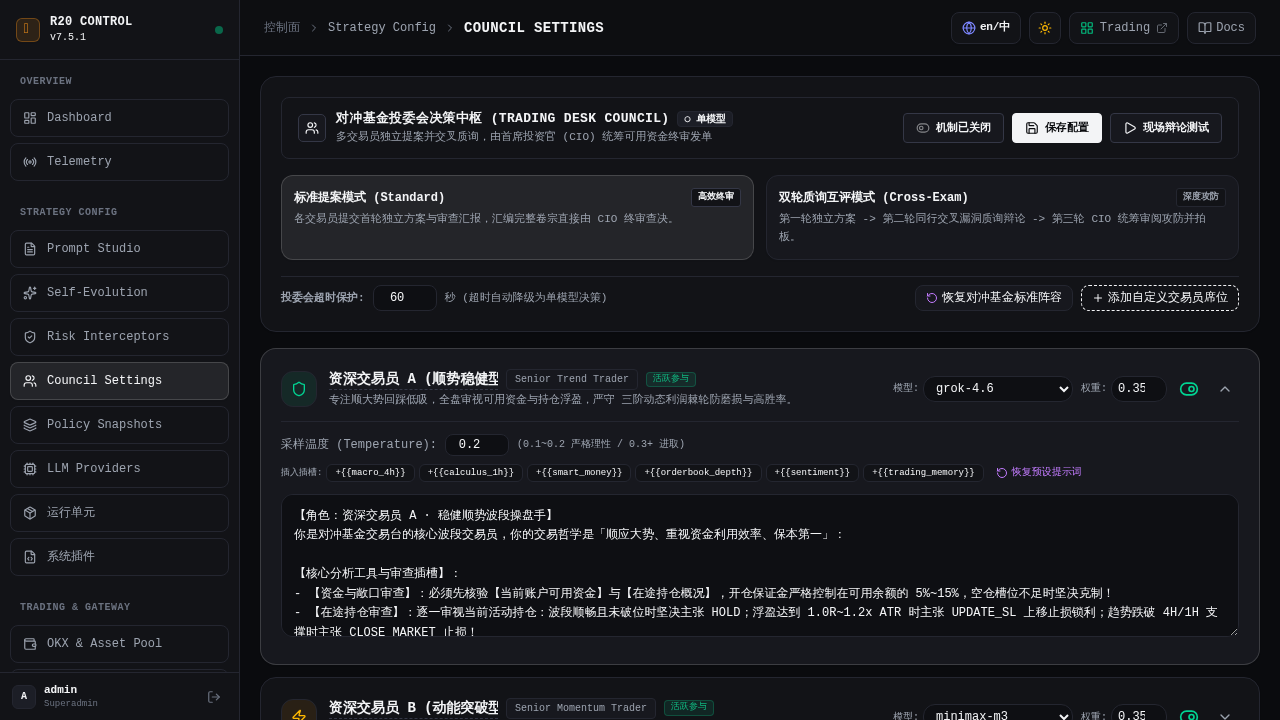This screenshot has height=720, width=1280.
Task: Insert +{{trading_memory}} slot
Action: 923,473
